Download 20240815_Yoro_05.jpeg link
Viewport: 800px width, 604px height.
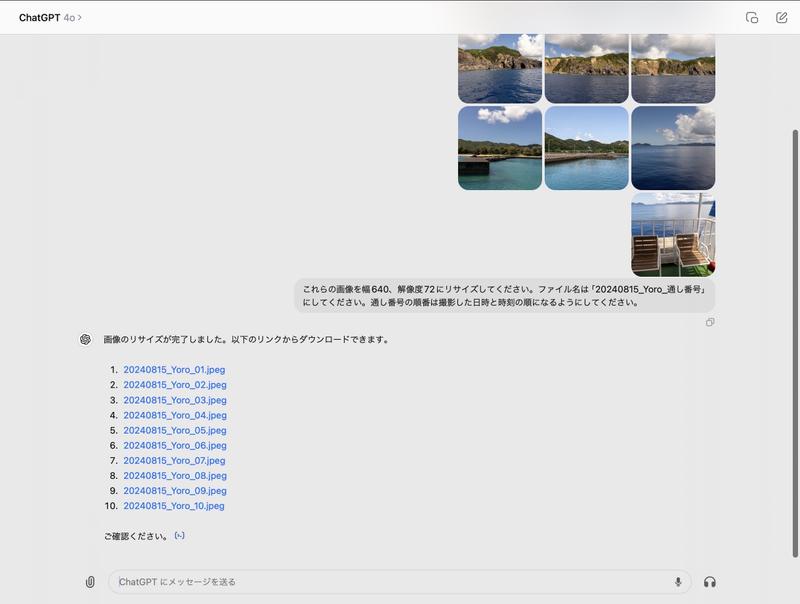pos(174,431)
